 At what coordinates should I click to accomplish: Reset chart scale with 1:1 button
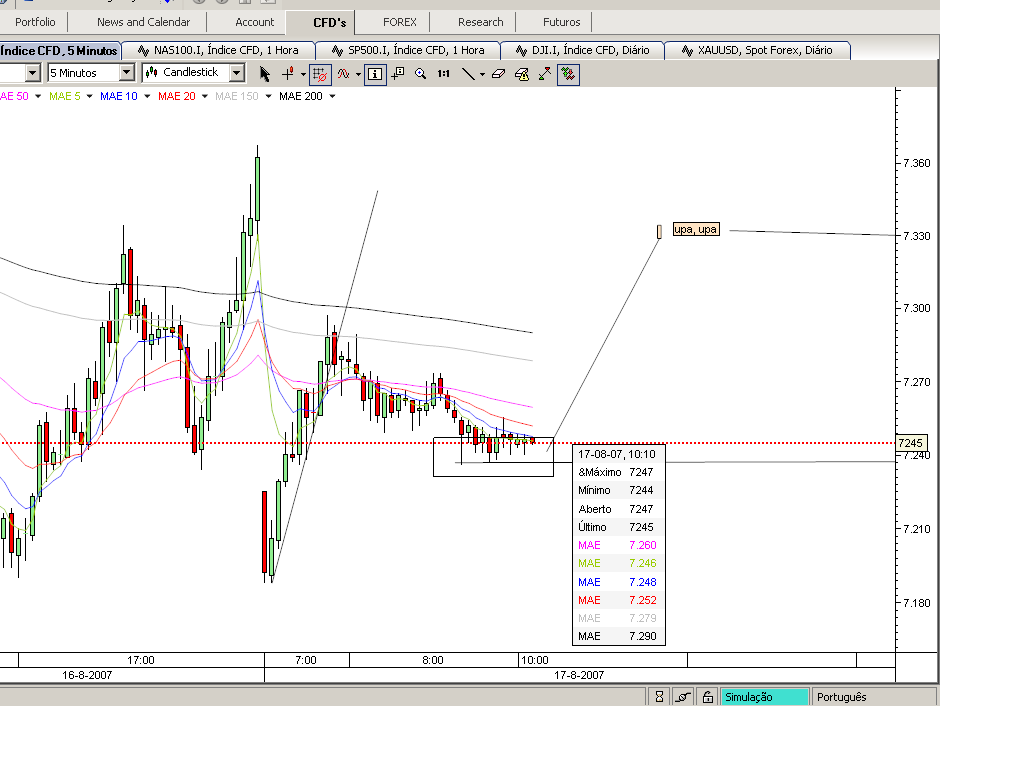tap(443, 74)
